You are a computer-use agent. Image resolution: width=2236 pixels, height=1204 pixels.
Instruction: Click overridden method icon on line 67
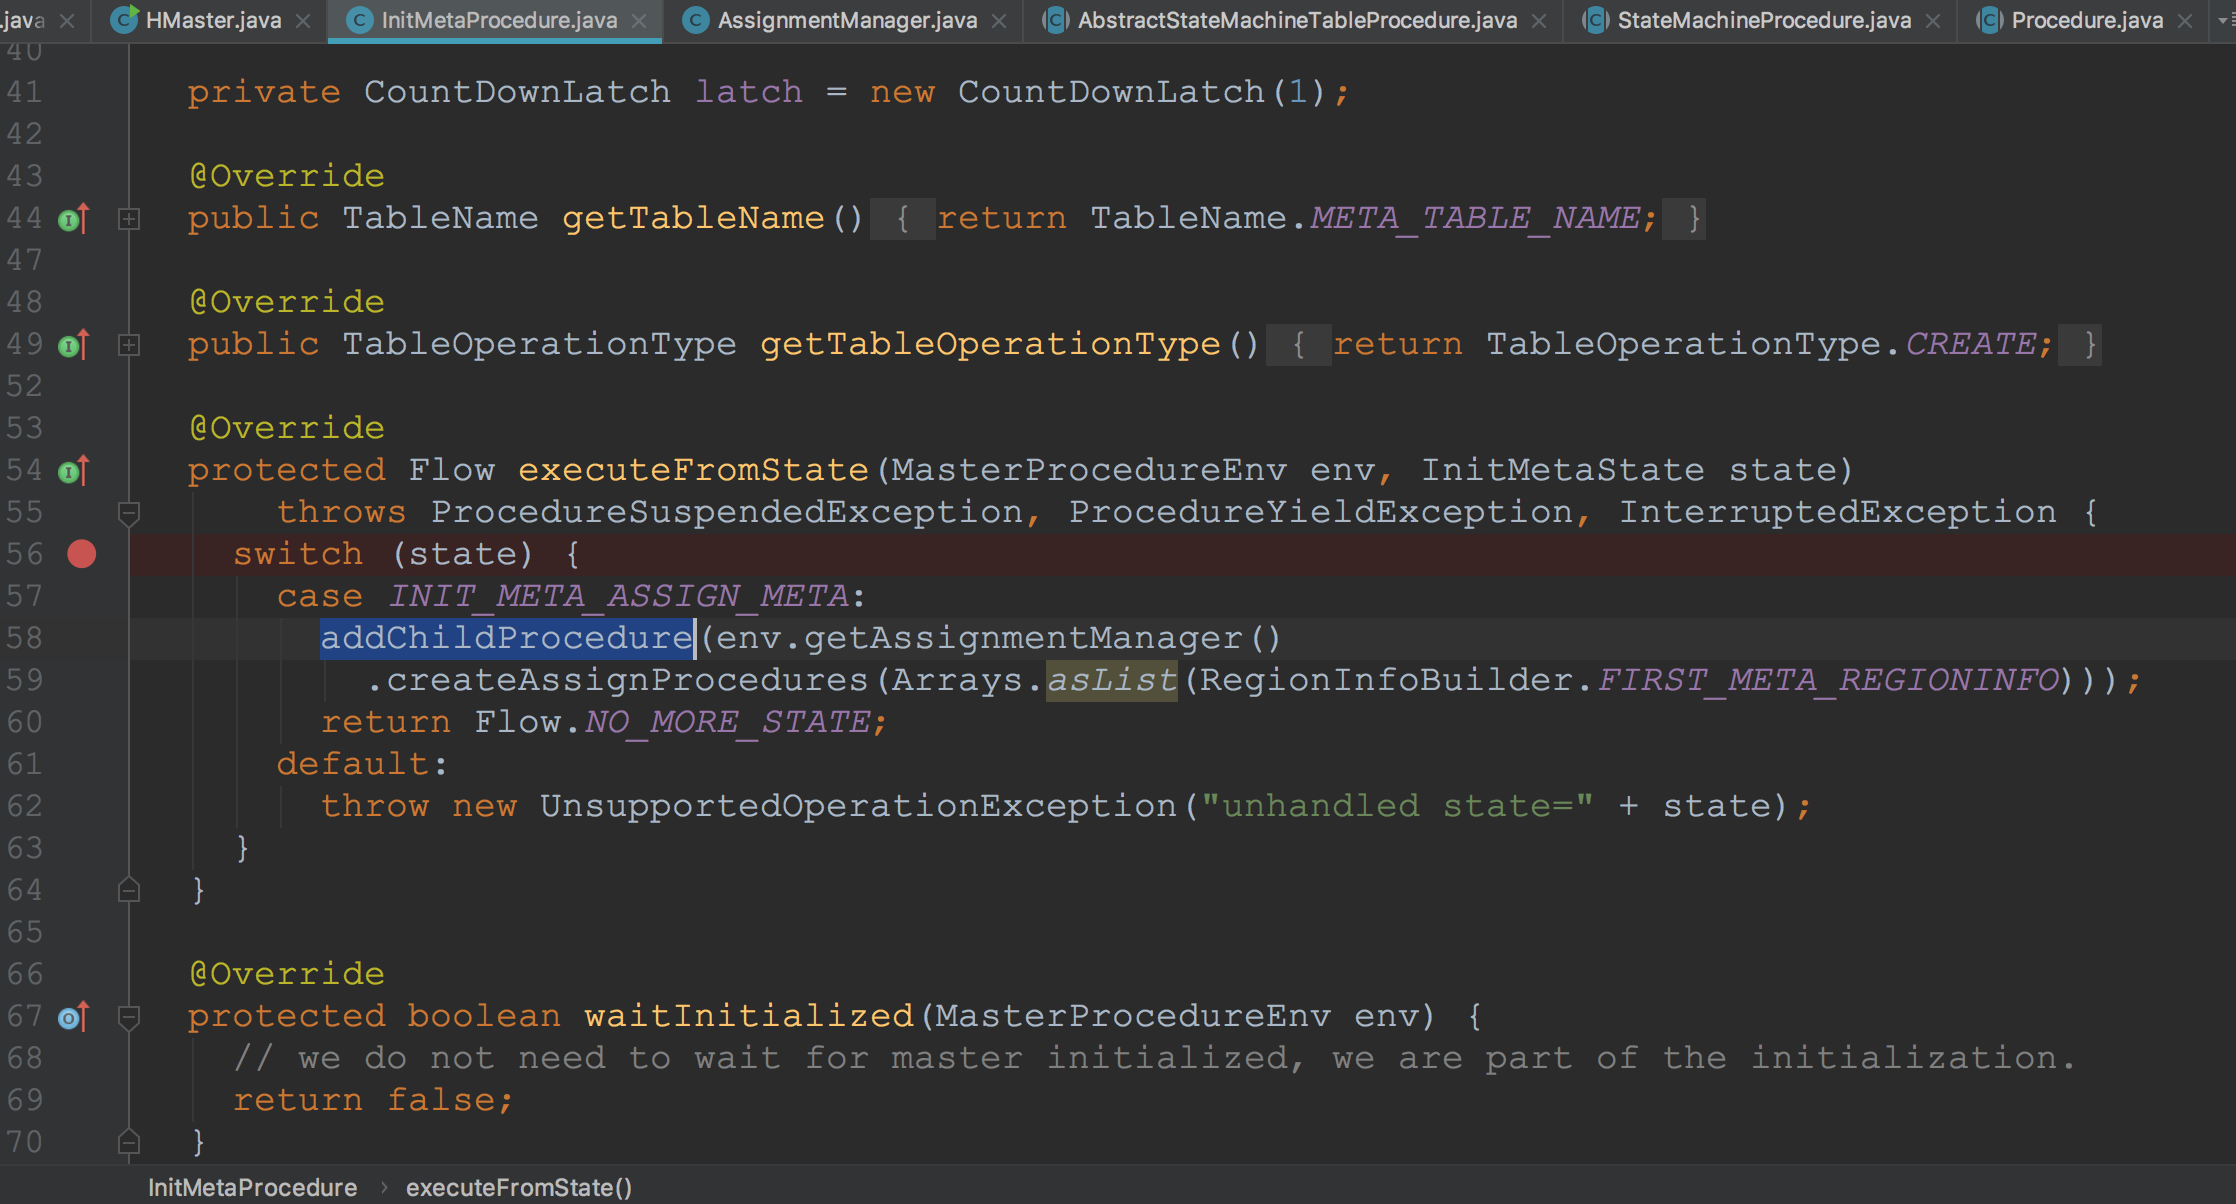click(x=73, y=1017)
